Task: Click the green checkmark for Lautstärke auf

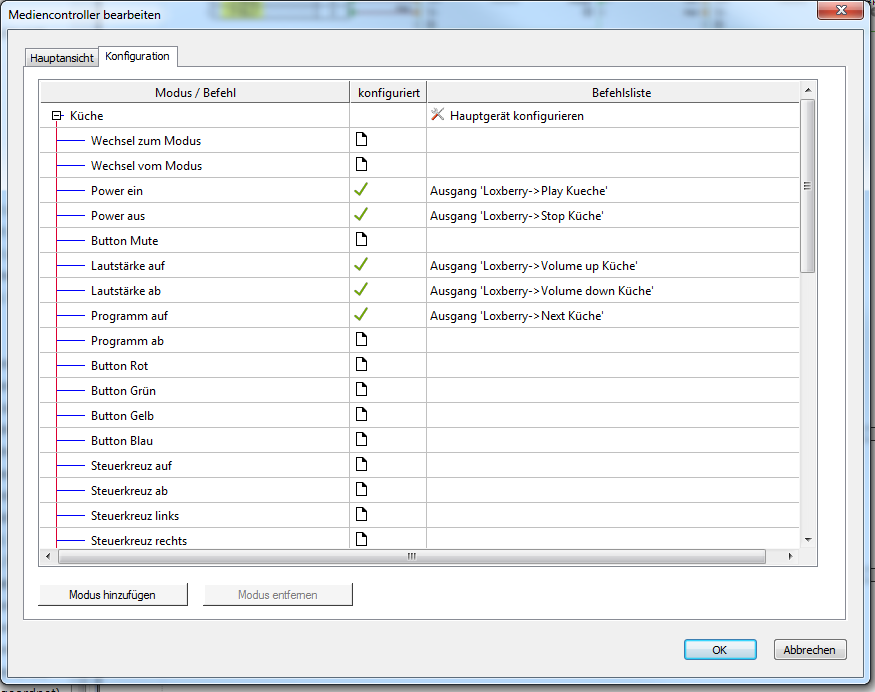Action: (x=361, y=264)
